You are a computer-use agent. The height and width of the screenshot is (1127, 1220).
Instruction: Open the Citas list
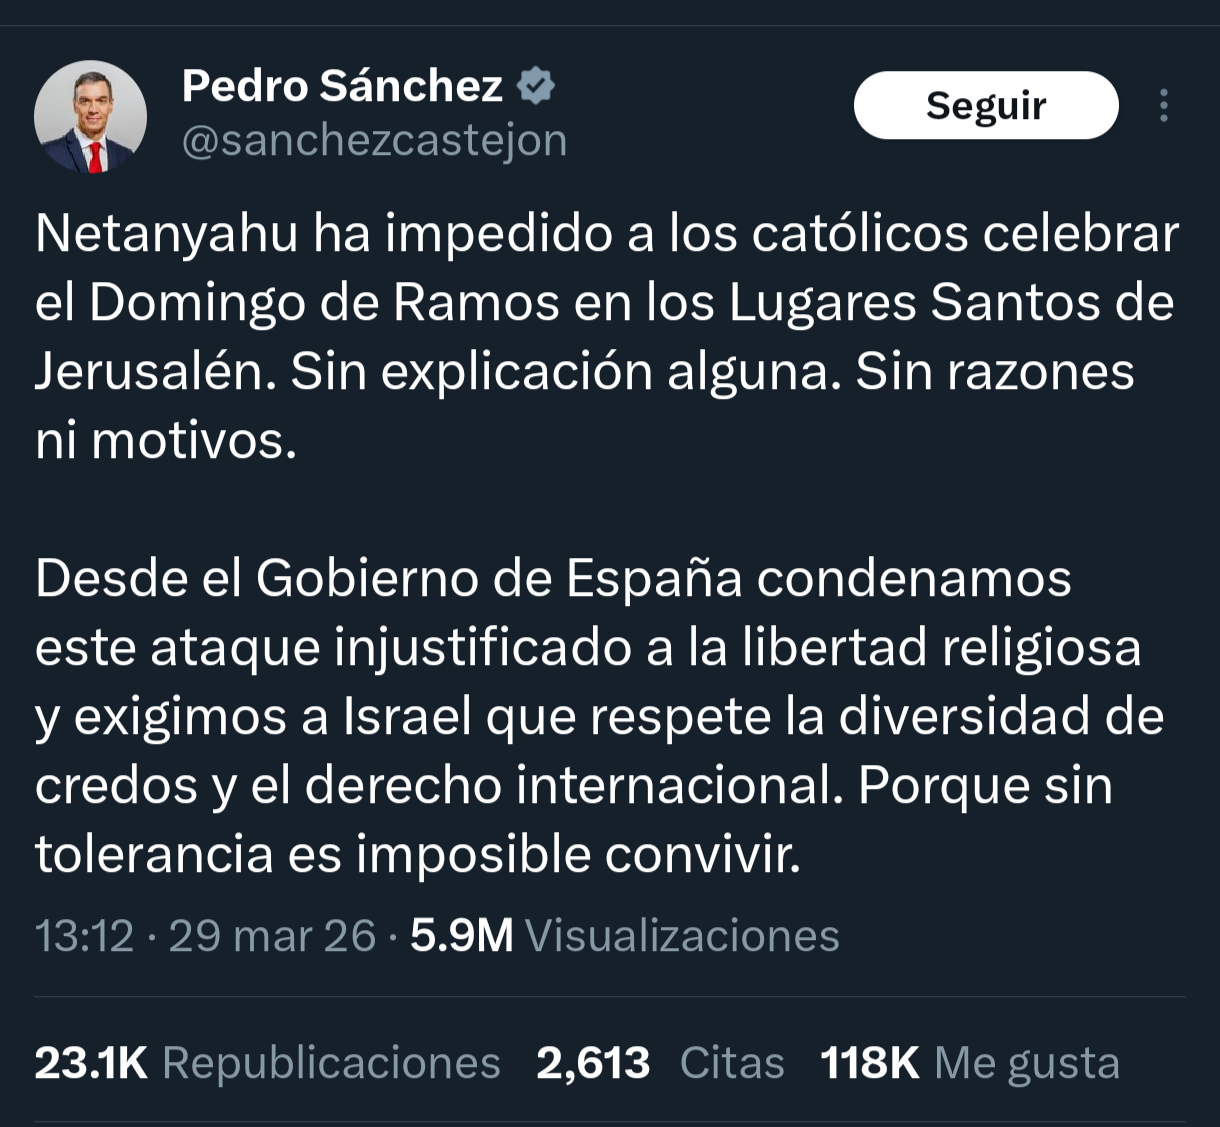[x=732, y=1063]
